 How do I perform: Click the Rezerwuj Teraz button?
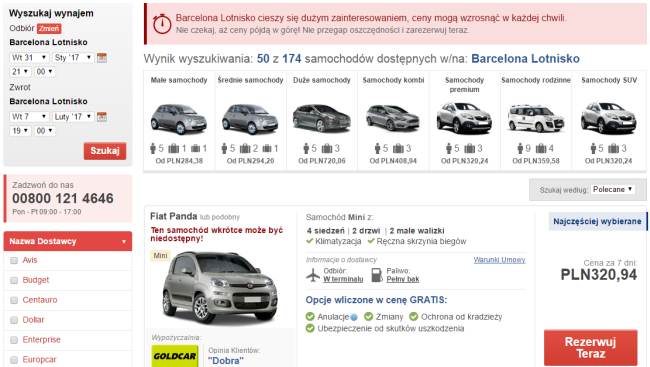click(590, 348)
